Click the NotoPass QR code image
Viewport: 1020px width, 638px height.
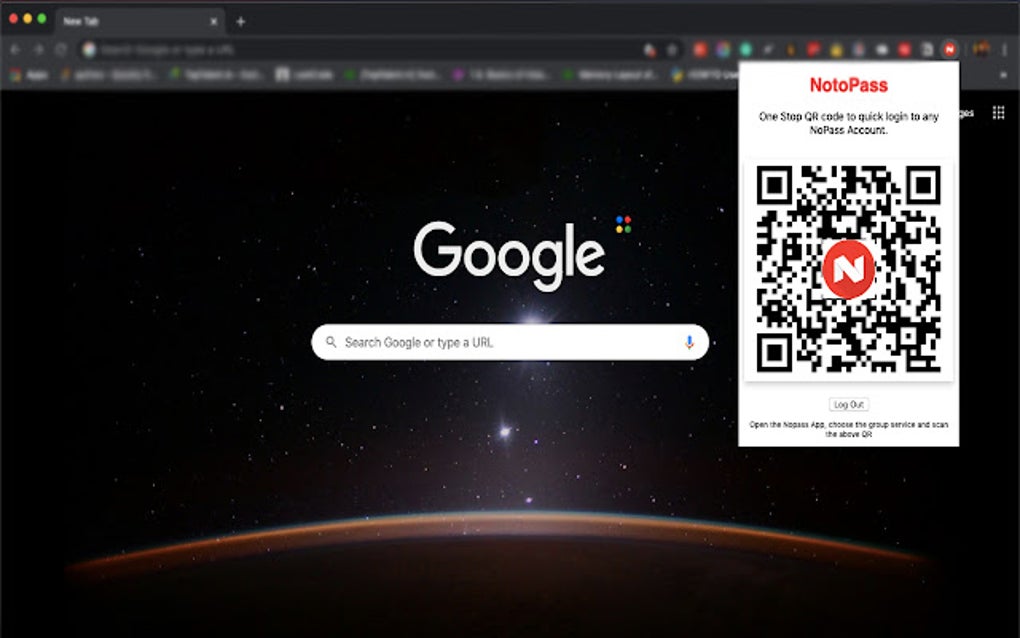tap(848, 269)
